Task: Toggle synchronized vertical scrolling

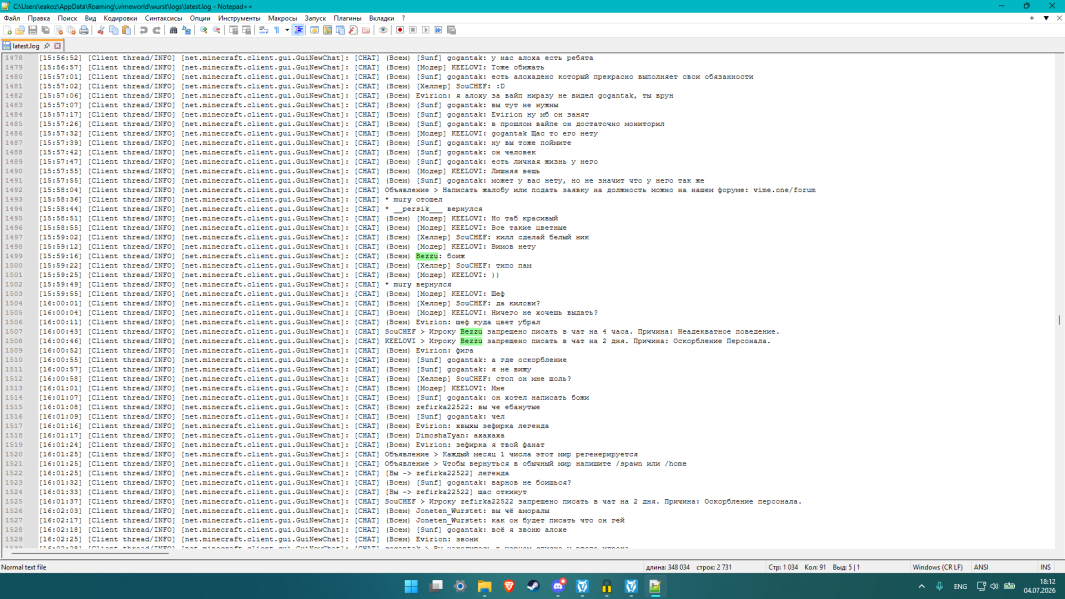Action: point(234,30)
